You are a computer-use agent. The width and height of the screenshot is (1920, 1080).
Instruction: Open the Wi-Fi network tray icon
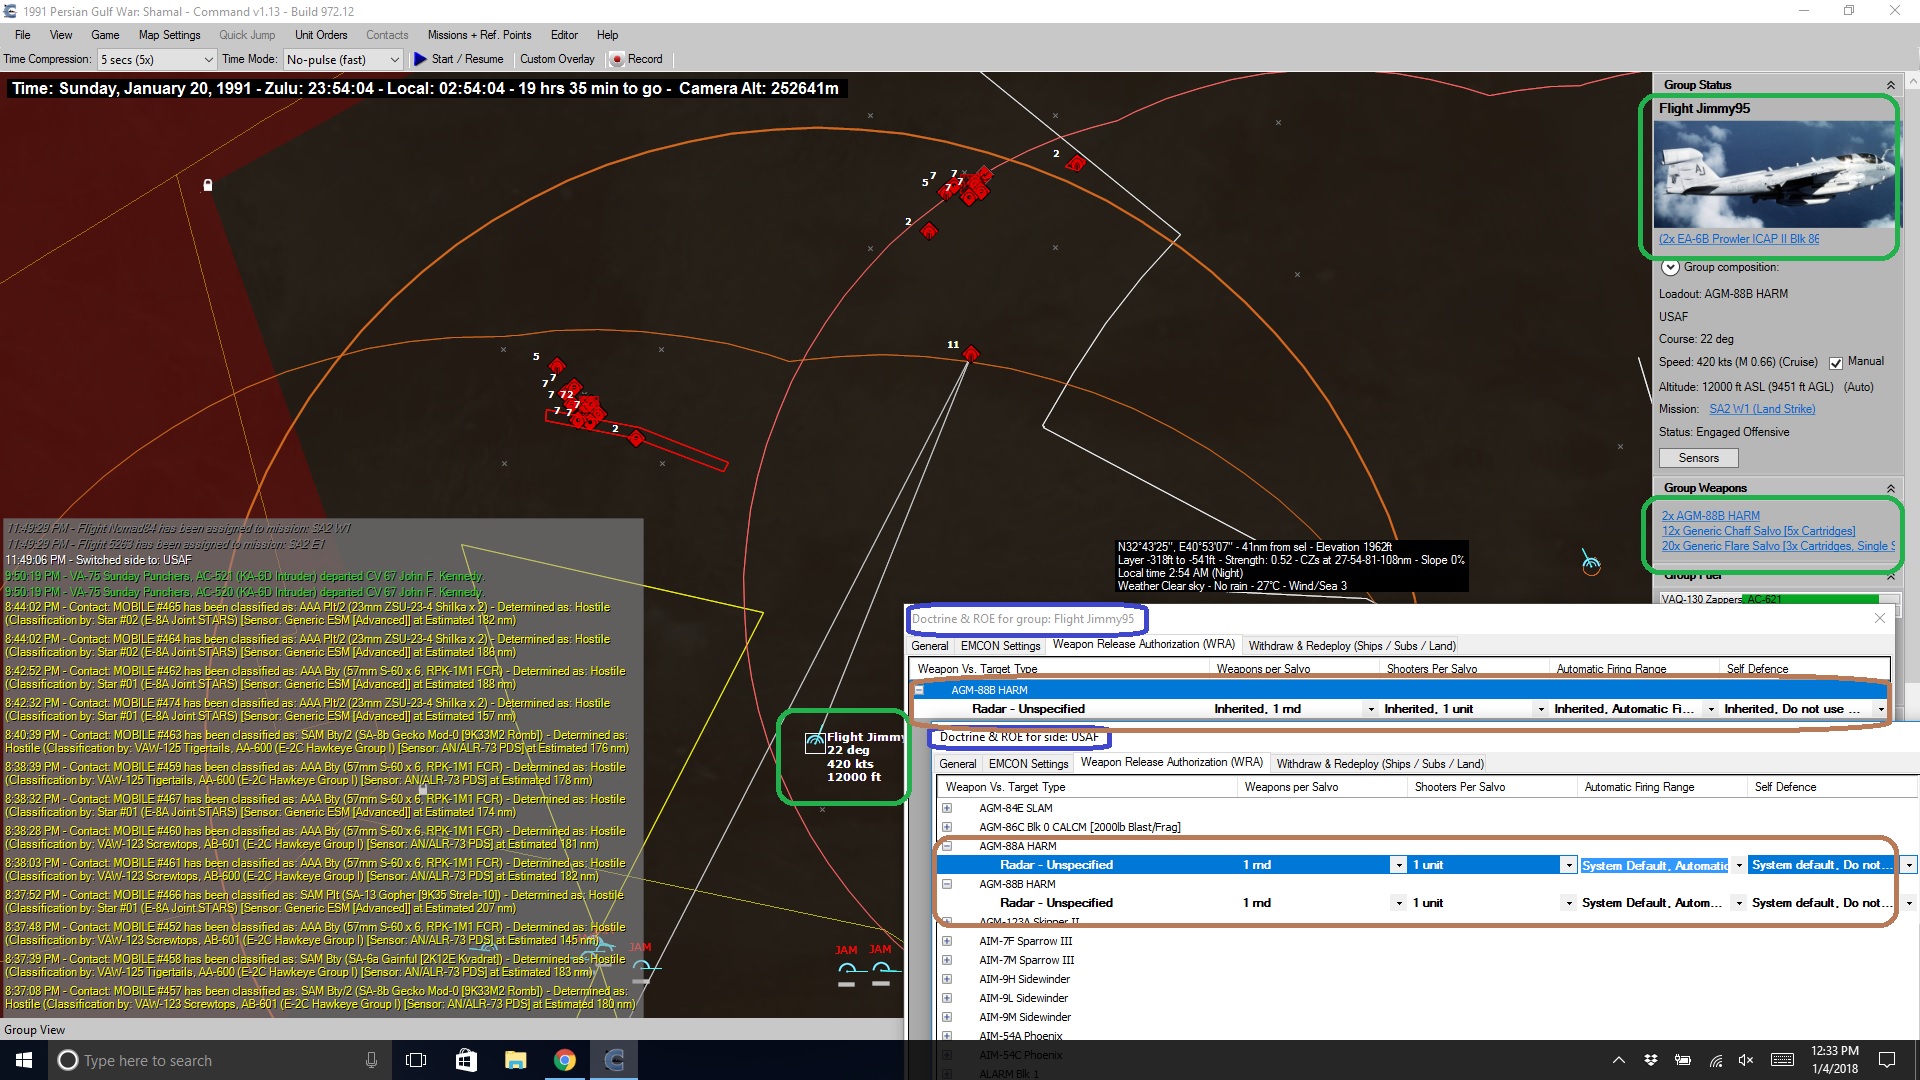[x=1715, y=1060]
